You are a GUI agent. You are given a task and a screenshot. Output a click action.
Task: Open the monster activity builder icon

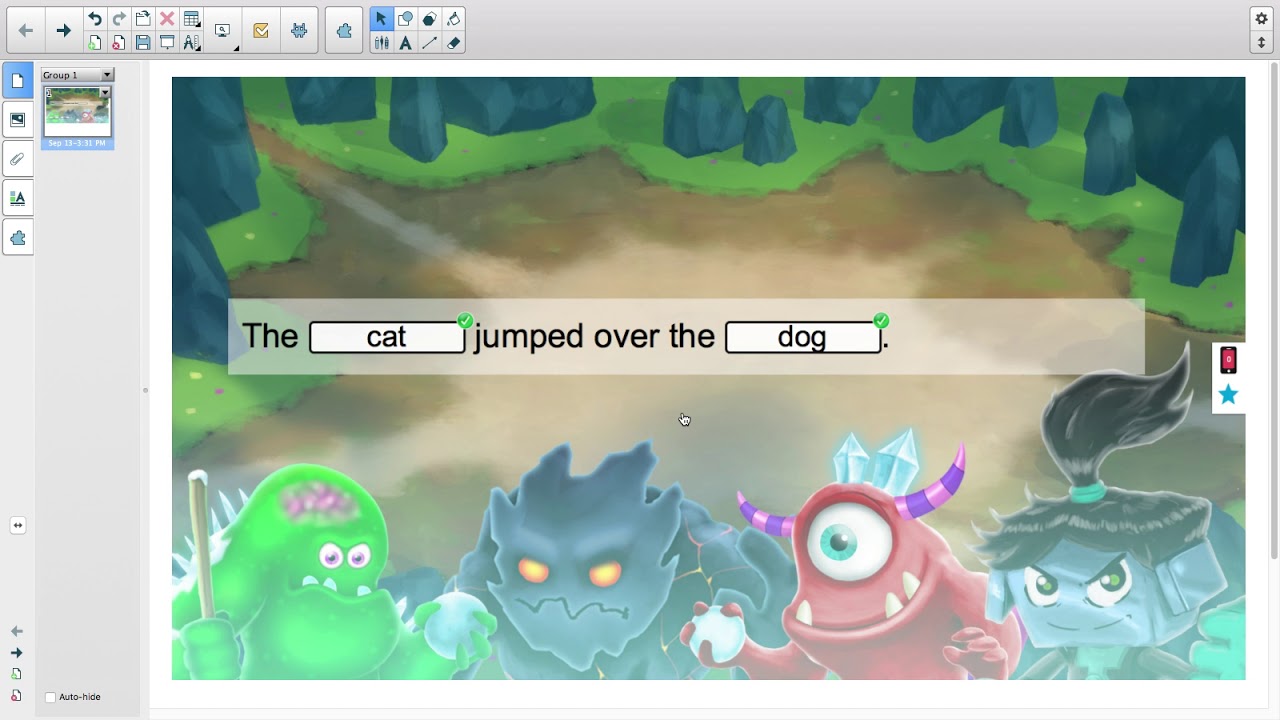pos(299,31)
